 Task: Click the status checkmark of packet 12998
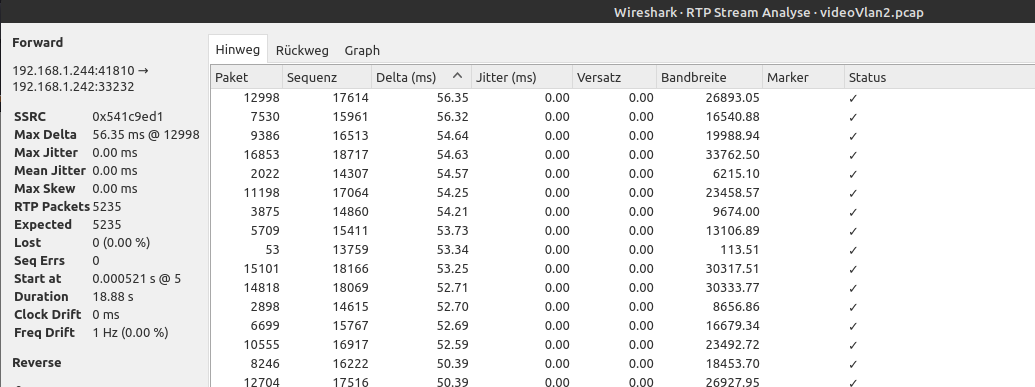tap(853, 98)
